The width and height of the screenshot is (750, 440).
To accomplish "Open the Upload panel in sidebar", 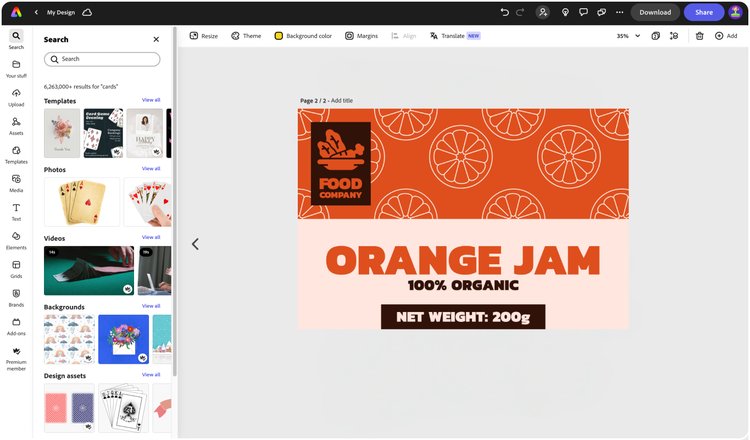I will pyautogui.click(x=16, y=97).
